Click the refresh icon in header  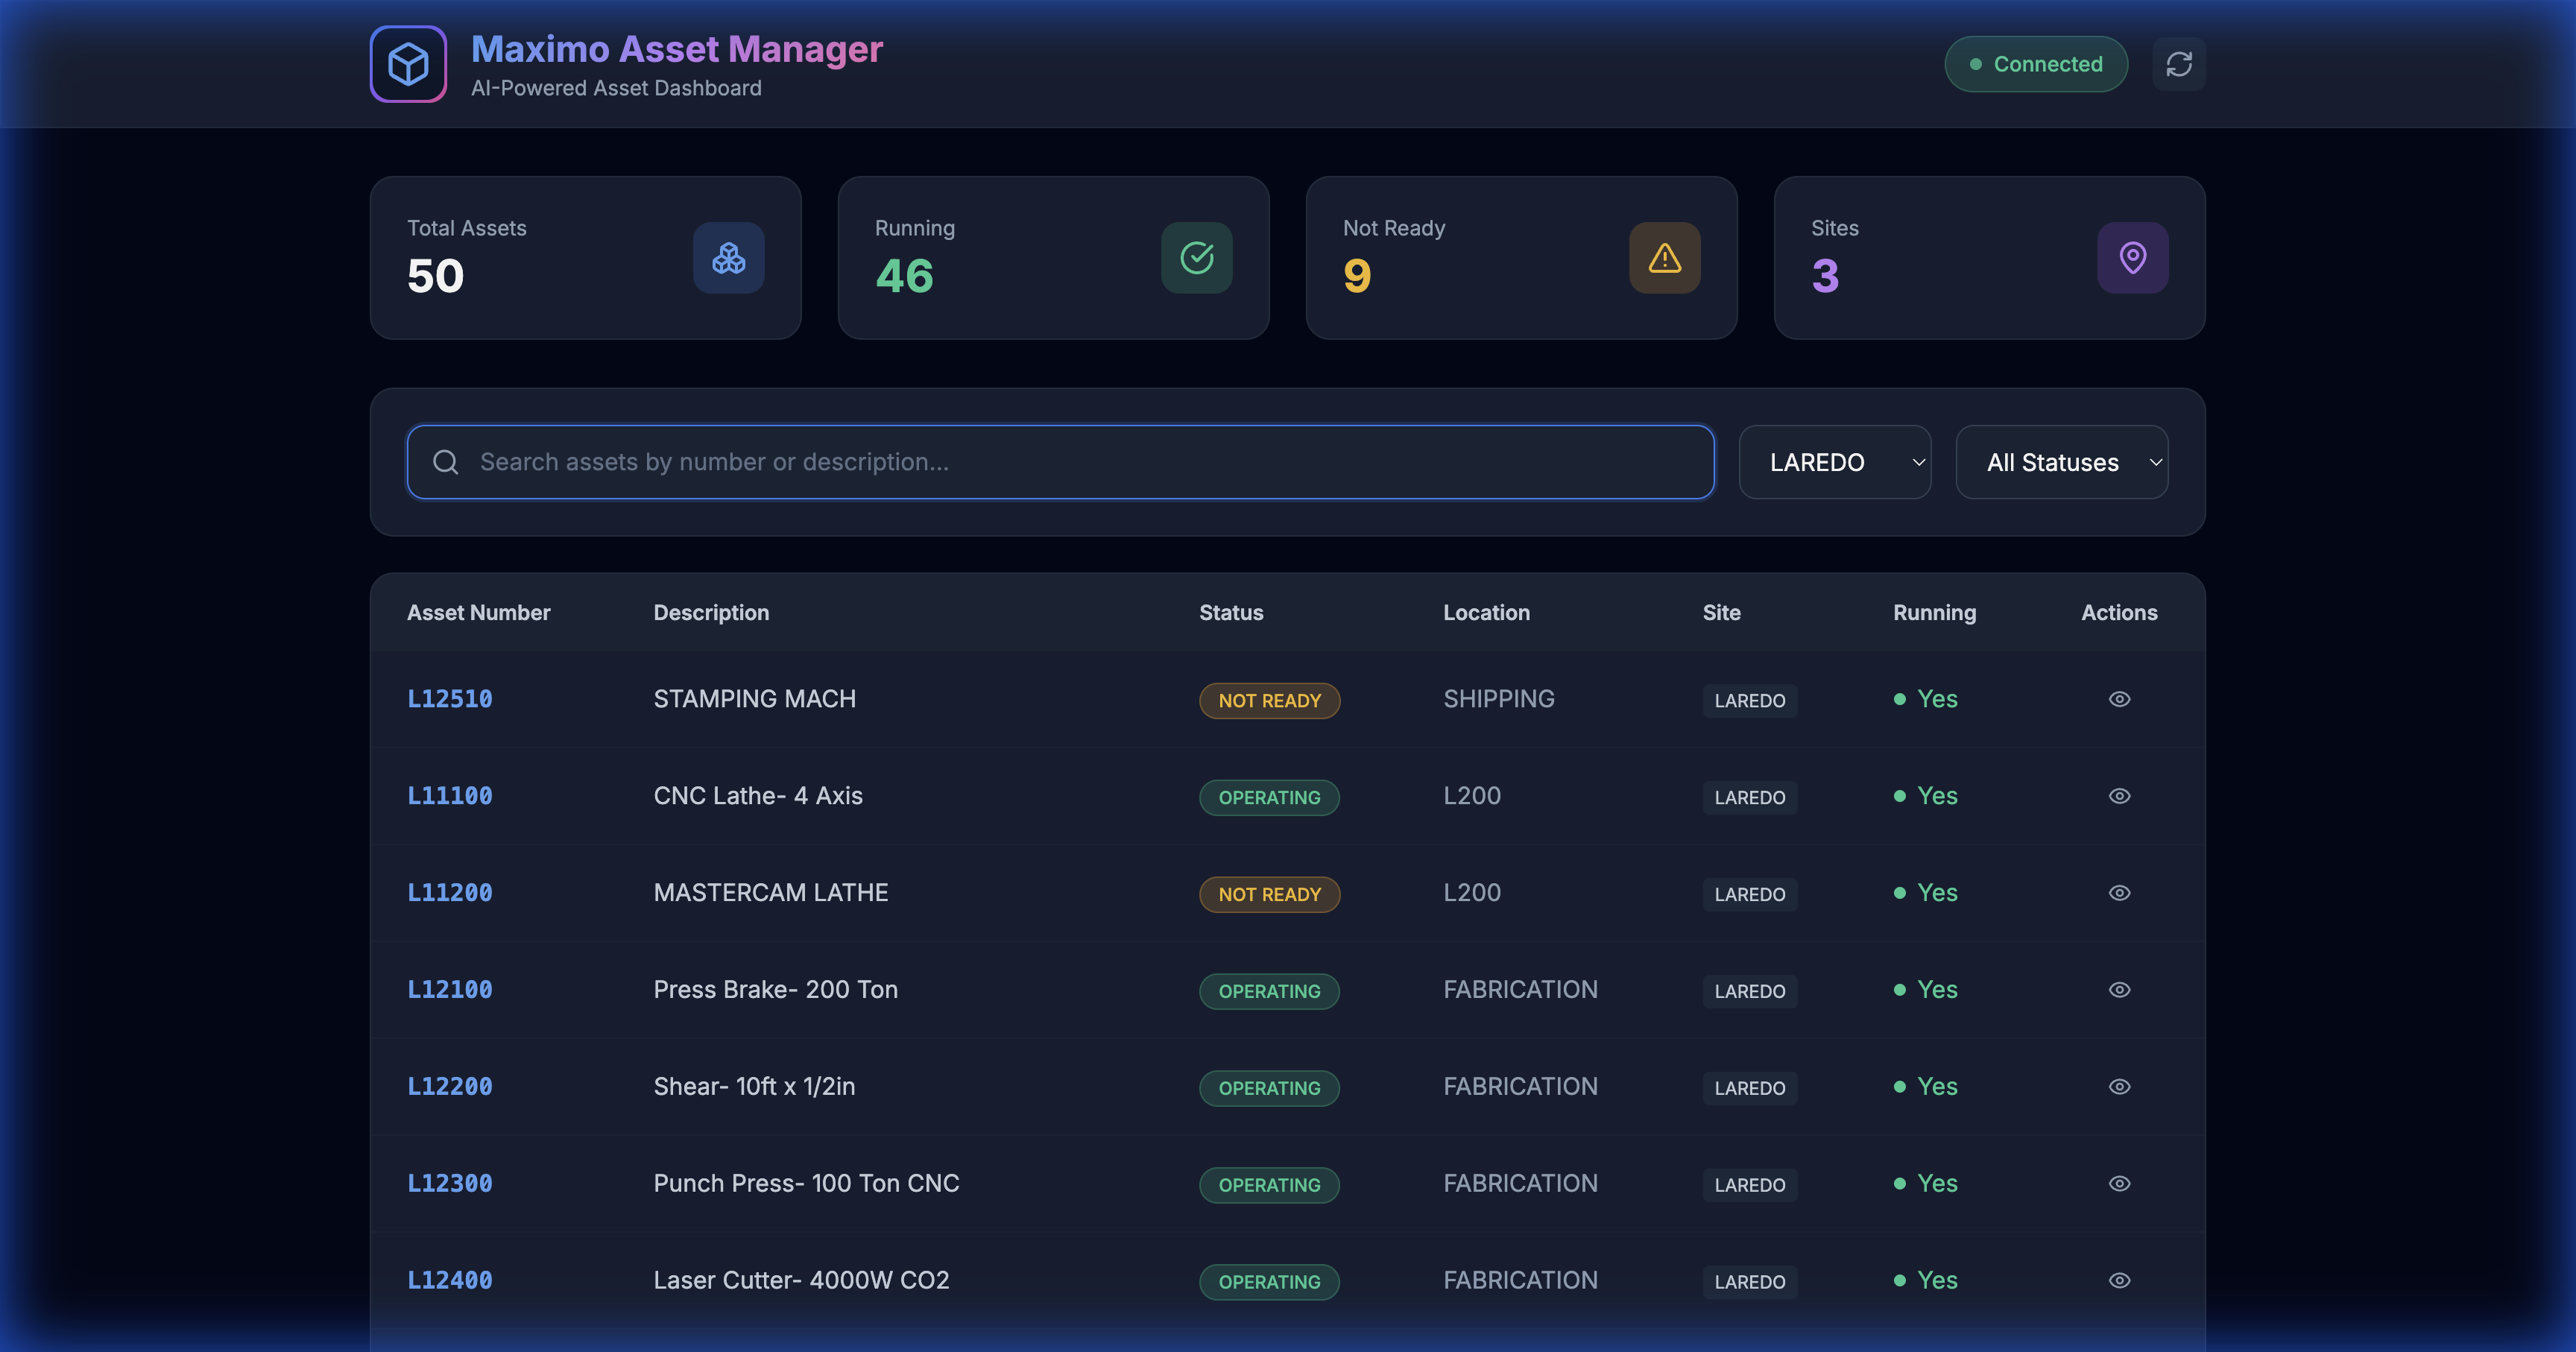2178,64
